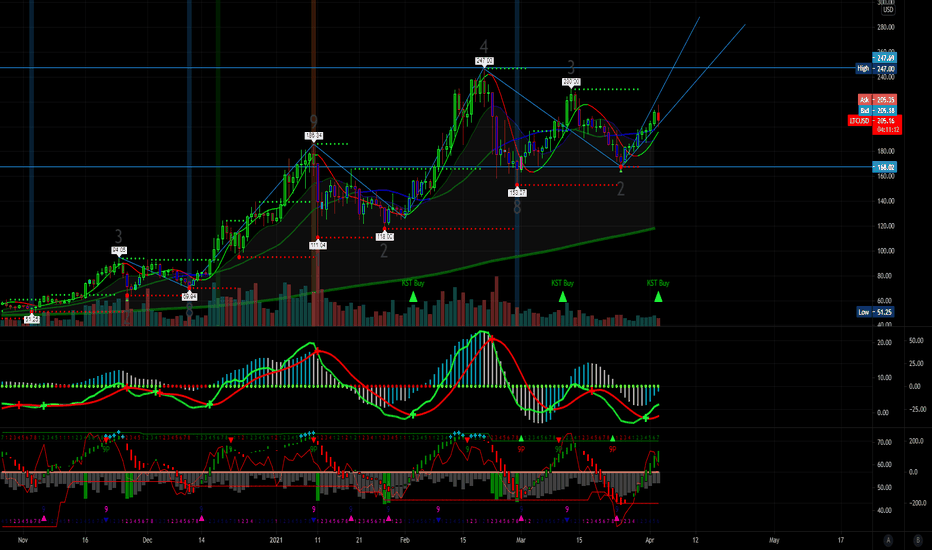Click the 200.00 swing high label
This screenshot has width=932, height=550.
pyautogui.click(x=571, y=82)
